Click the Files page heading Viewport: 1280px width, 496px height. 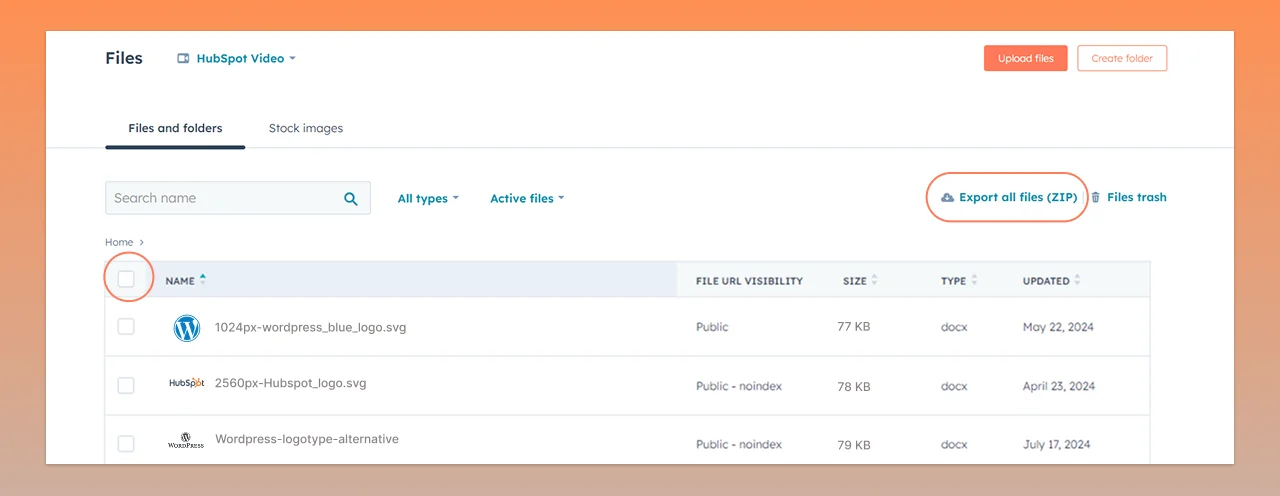[124, 58]
